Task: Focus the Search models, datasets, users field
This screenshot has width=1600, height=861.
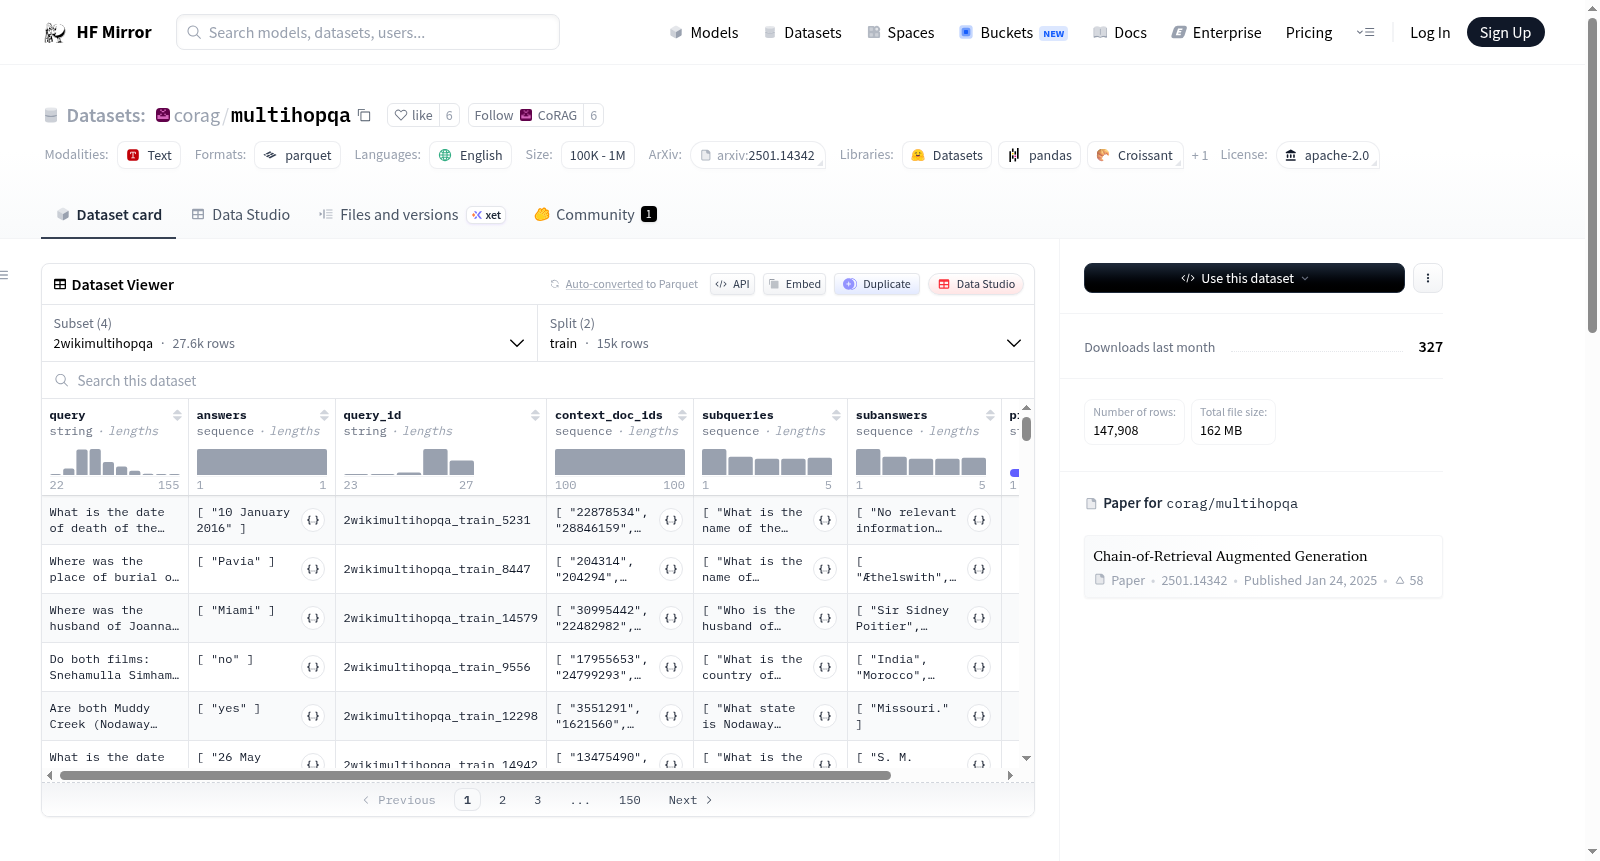Action: point(368,32)
